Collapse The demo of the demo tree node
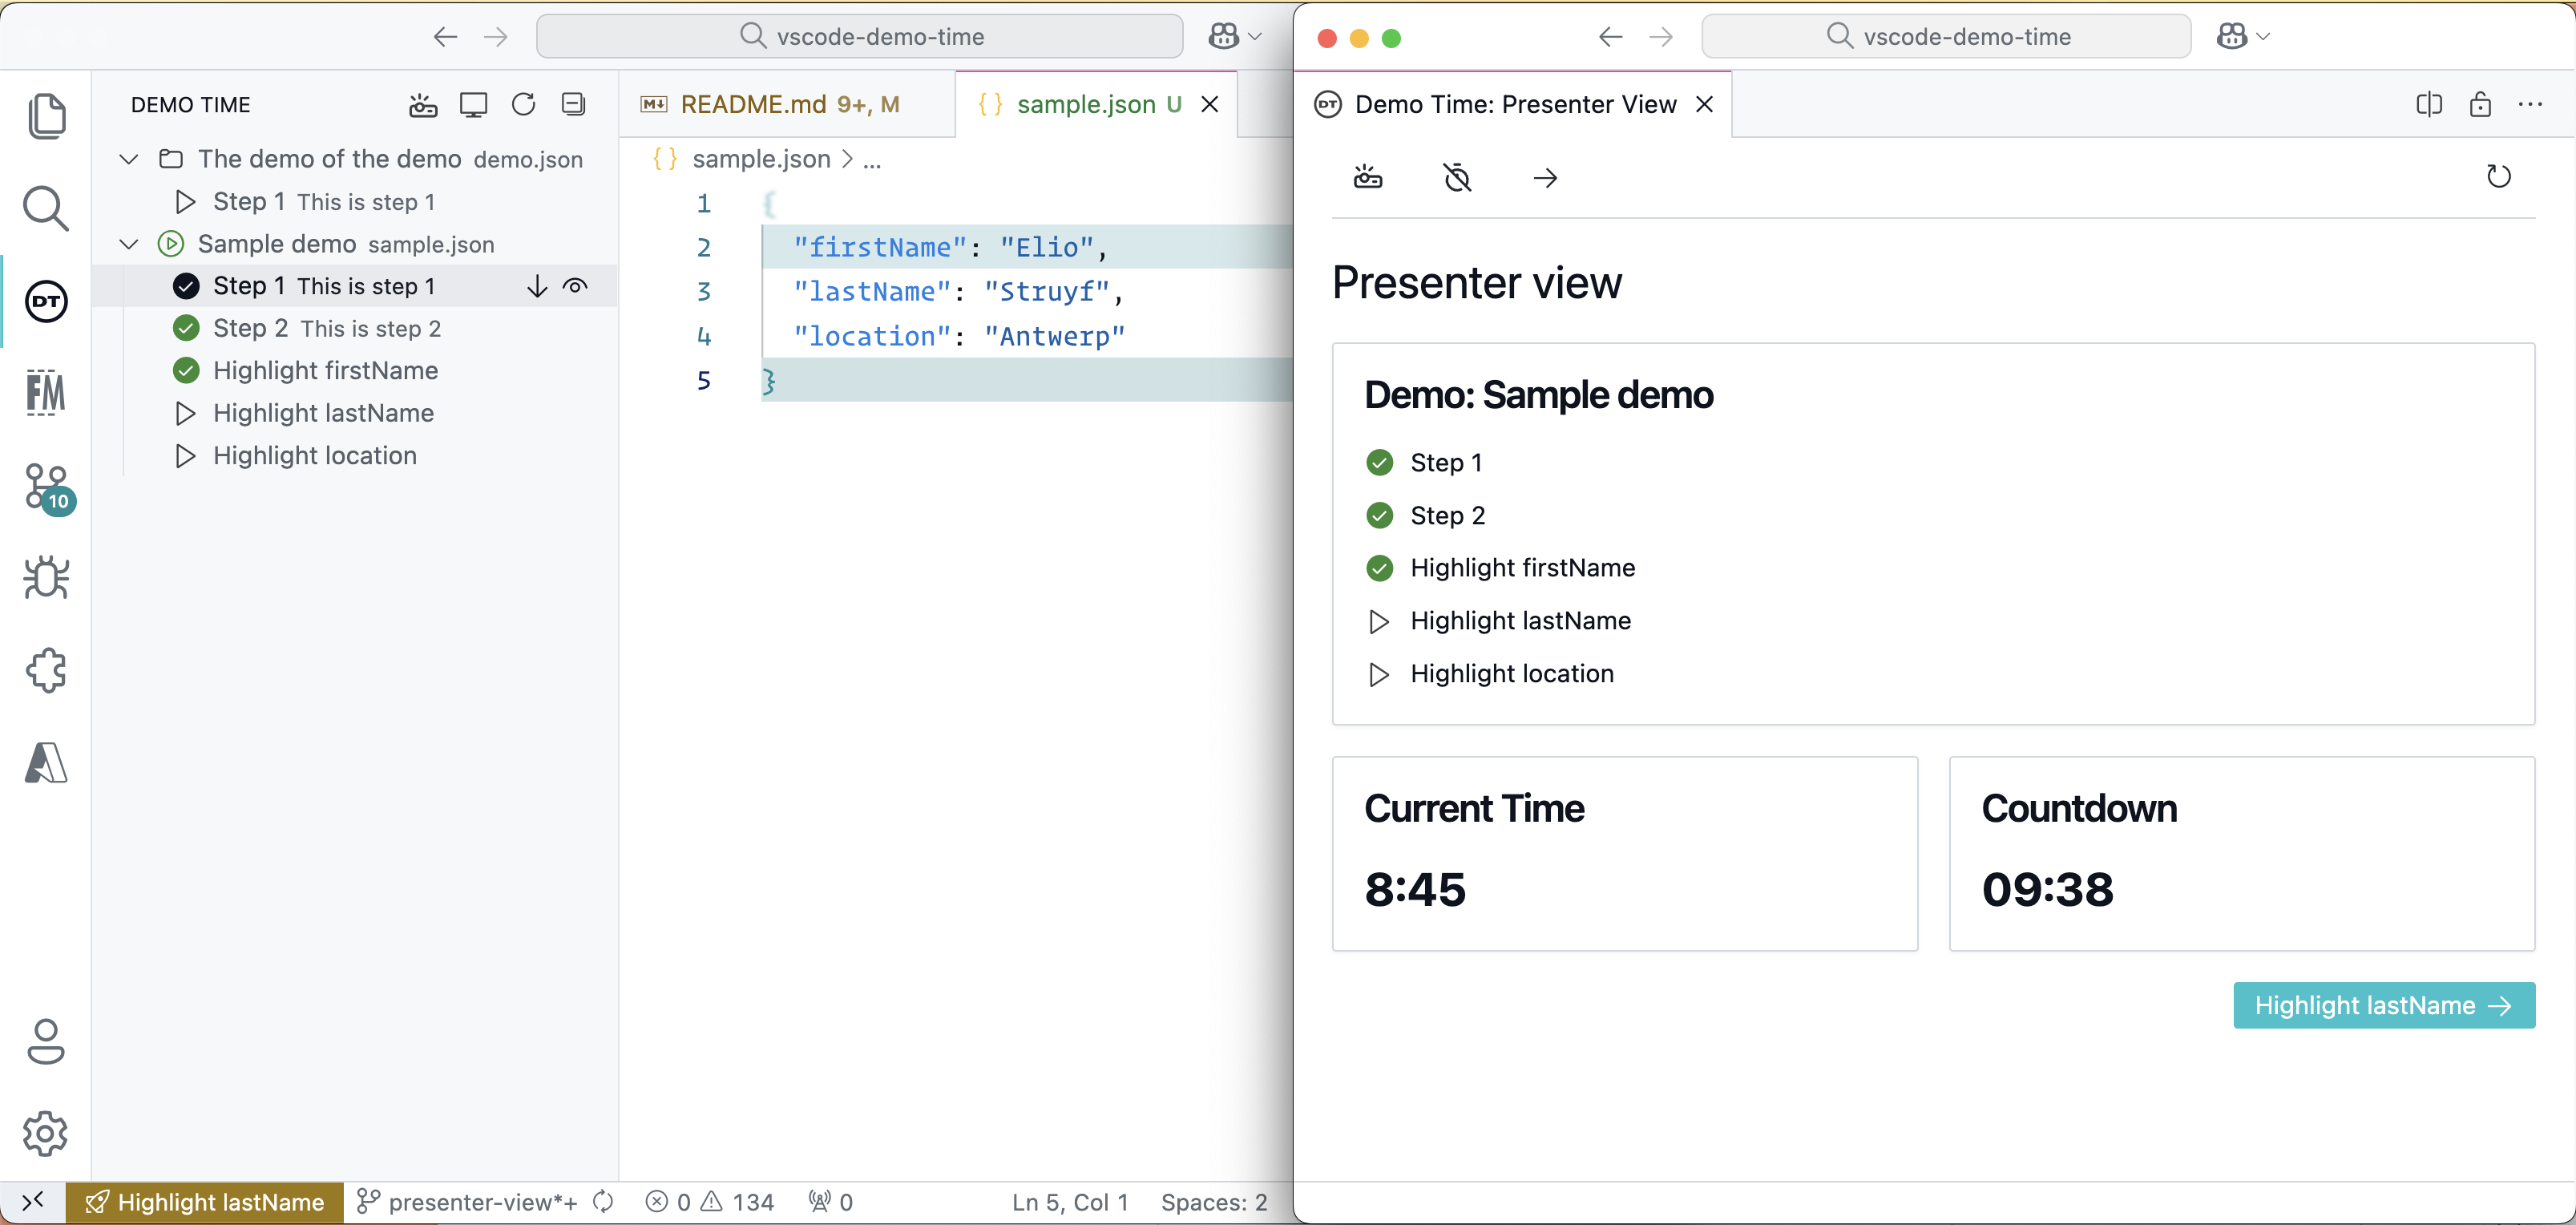This screenshot has width=2576, height=1225. click(x=129, y=160)
